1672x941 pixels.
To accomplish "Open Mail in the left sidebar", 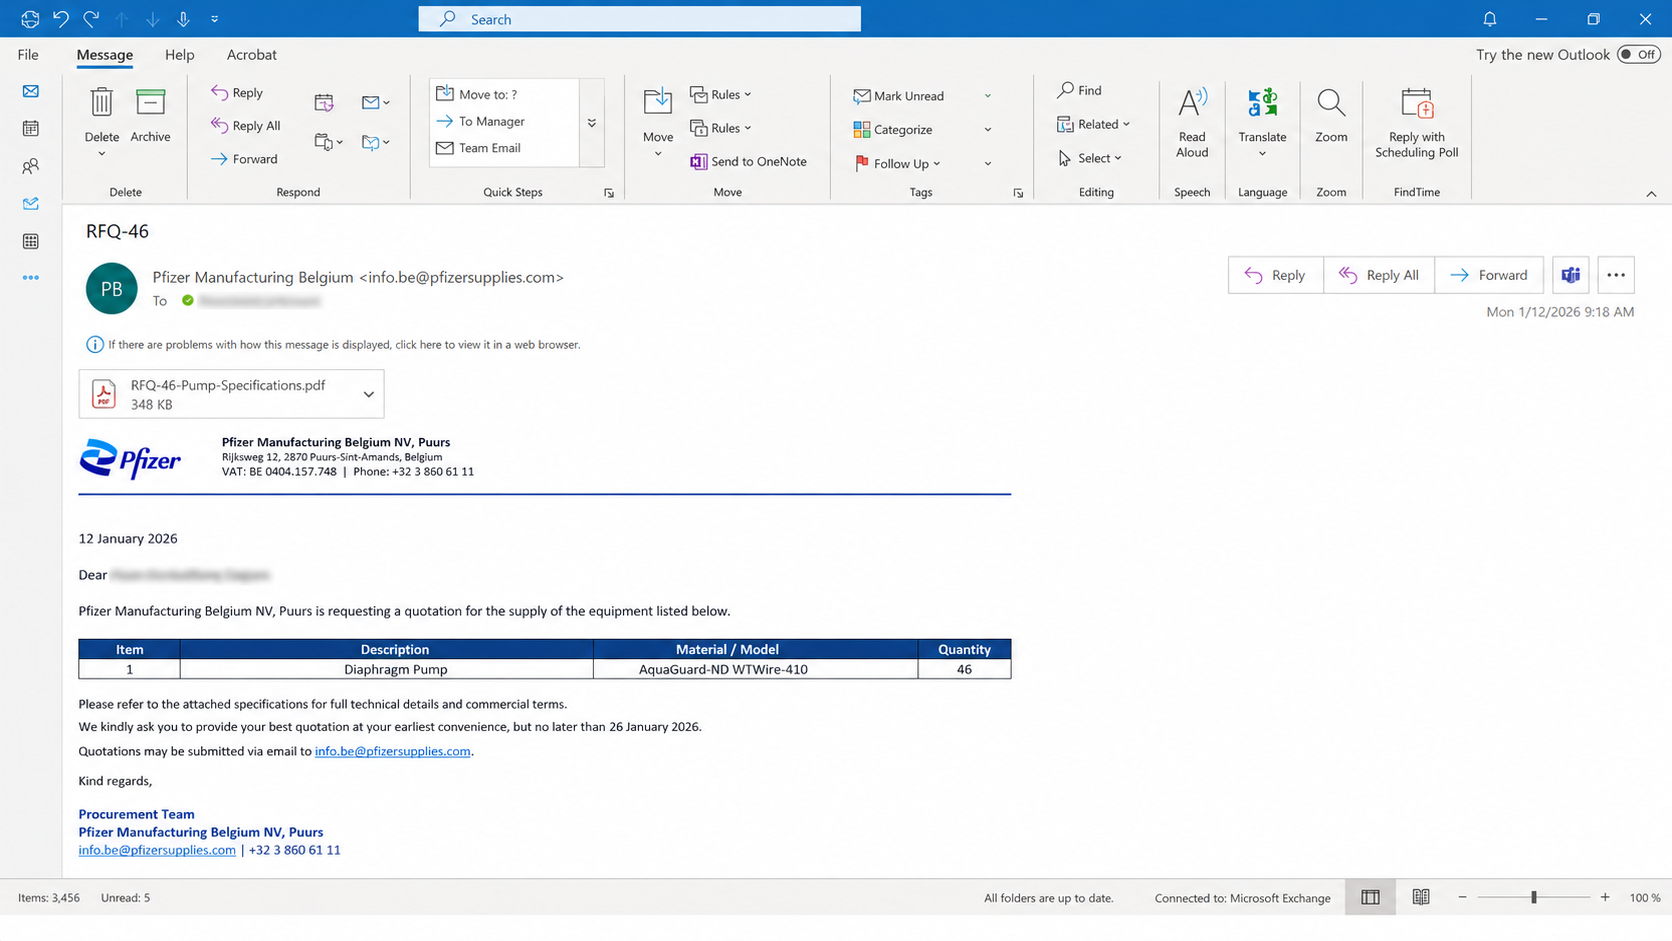I will click(31, 91).
